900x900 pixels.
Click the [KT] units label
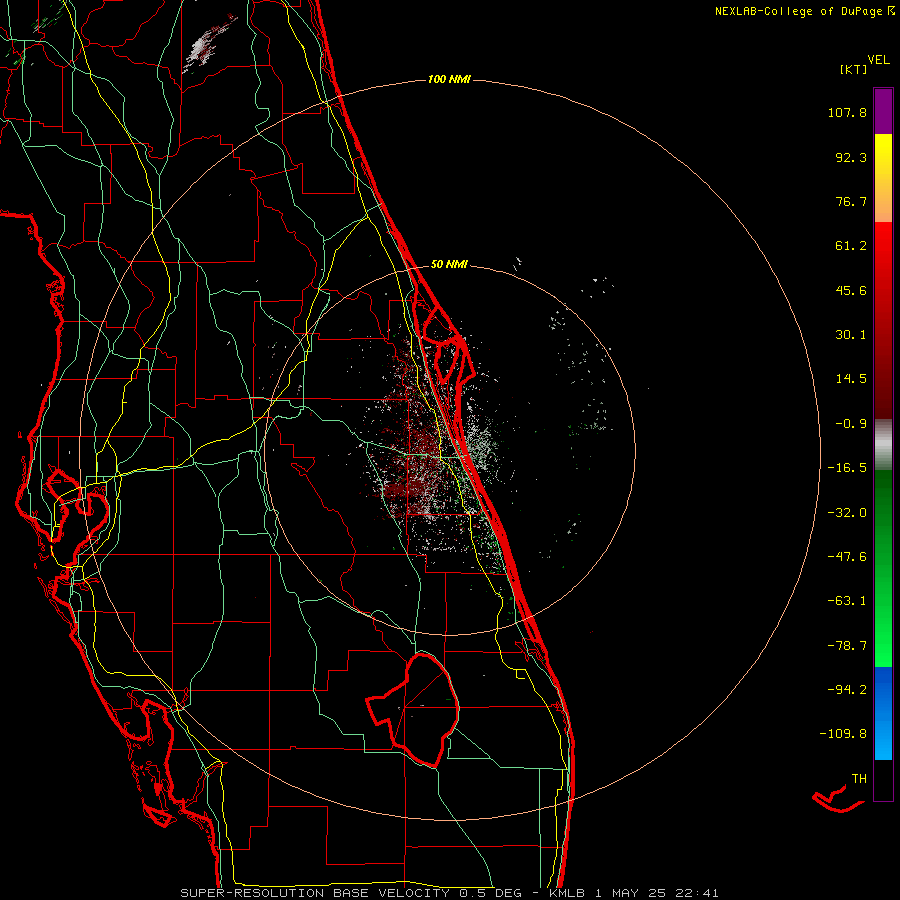[x=854, y=69]
